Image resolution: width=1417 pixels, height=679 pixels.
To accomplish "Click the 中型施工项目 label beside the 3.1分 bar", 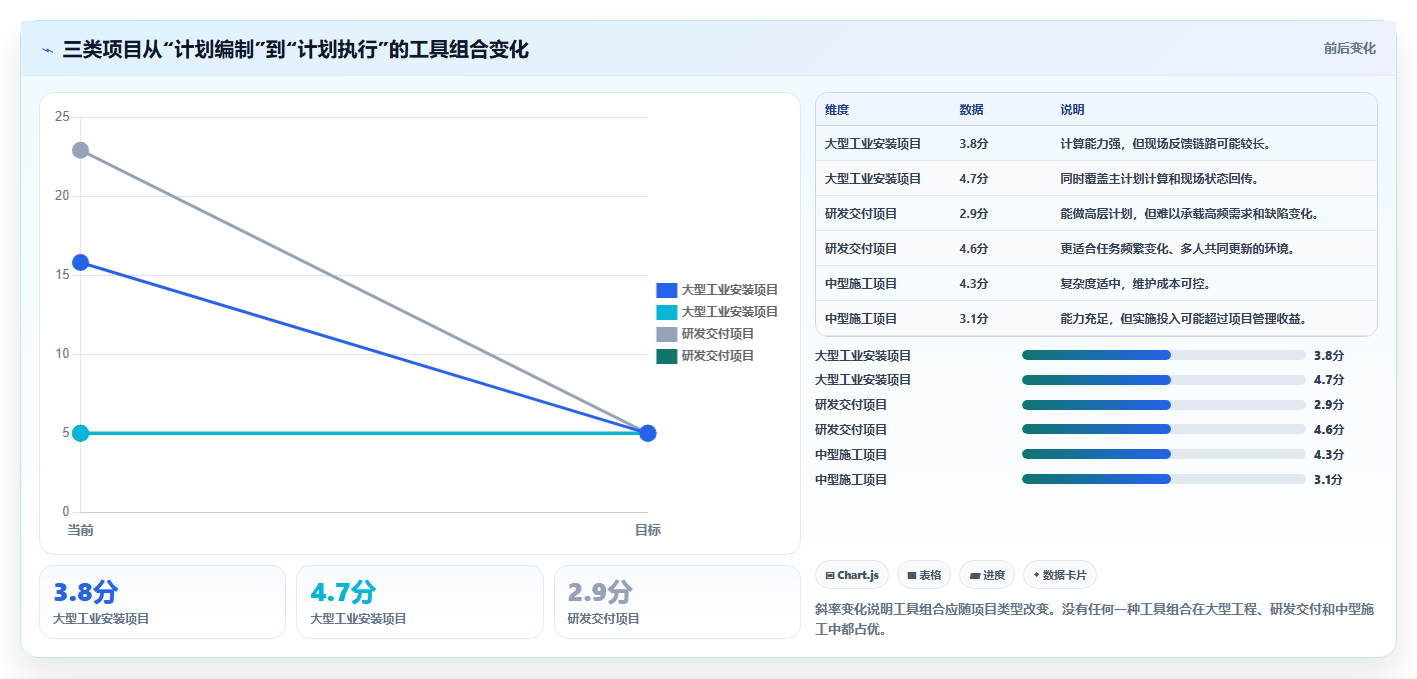I will point(851,479).
